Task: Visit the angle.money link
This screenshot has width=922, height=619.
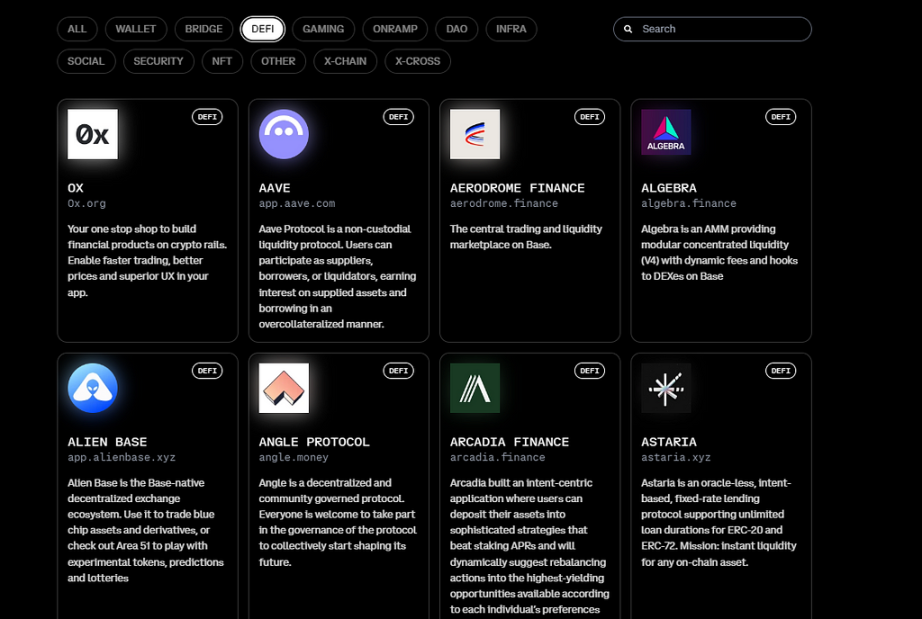Action: (293, 457)
